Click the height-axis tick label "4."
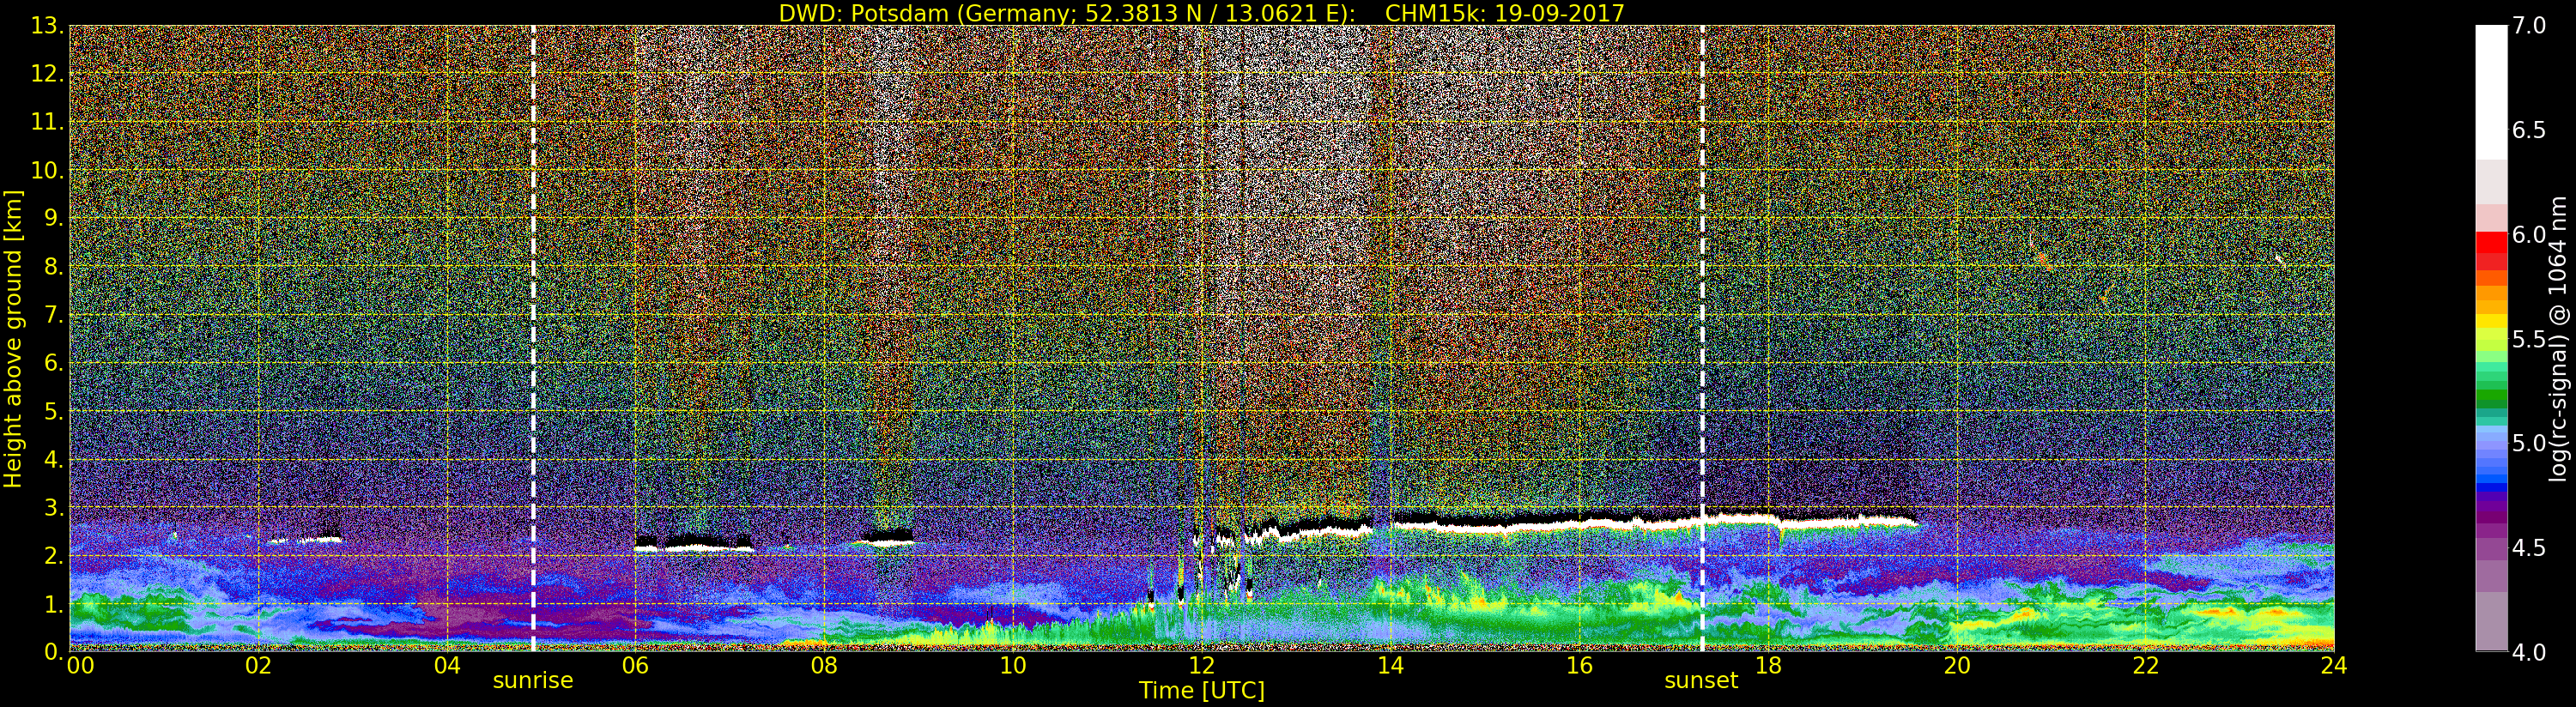This screenshot has height=707, width=2576. tap(53, 459)
